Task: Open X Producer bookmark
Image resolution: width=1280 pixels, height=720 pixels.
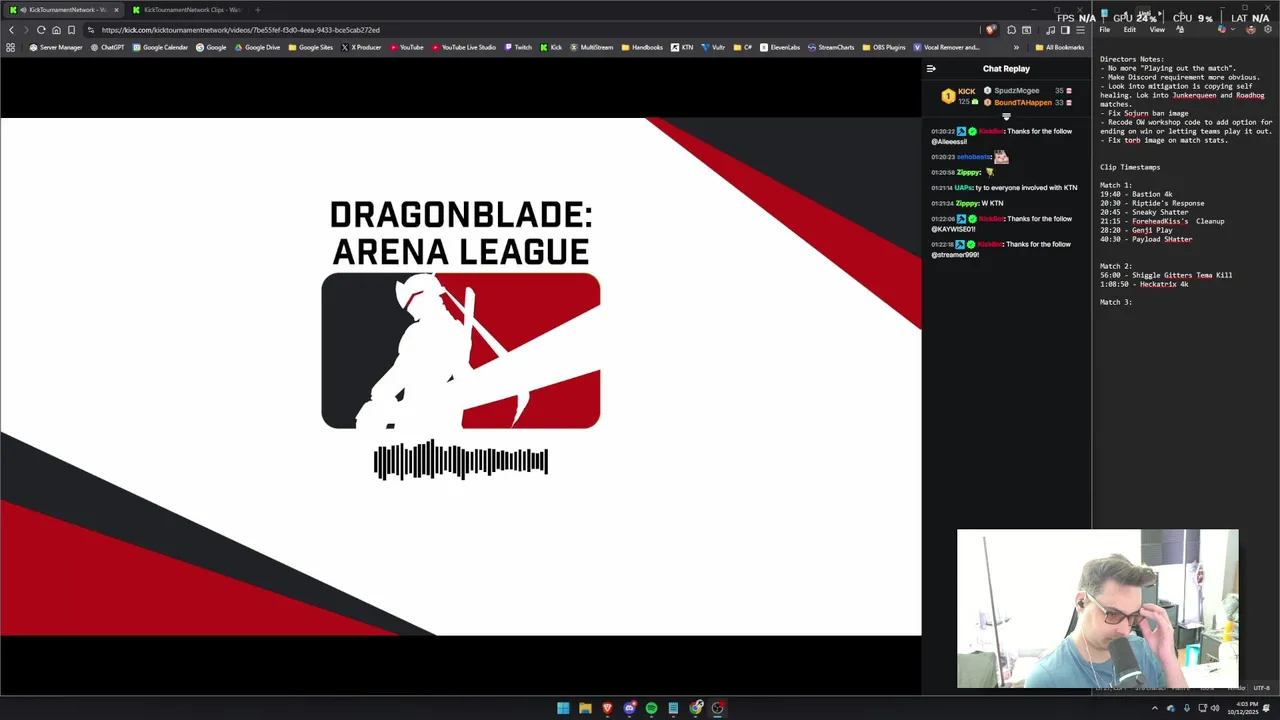Action: point(361,47)
